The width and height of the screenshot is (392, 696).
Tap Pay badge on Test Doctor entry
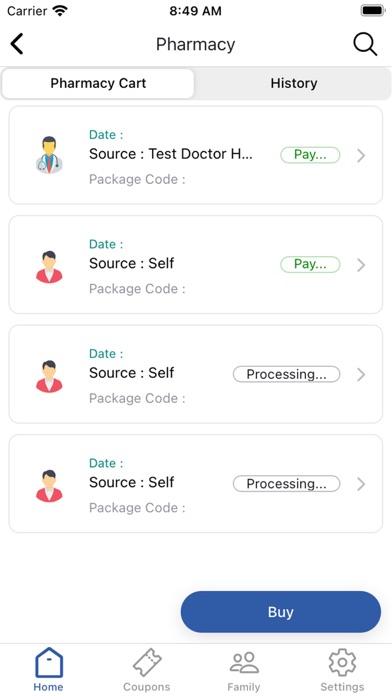(x=310, y=155)
